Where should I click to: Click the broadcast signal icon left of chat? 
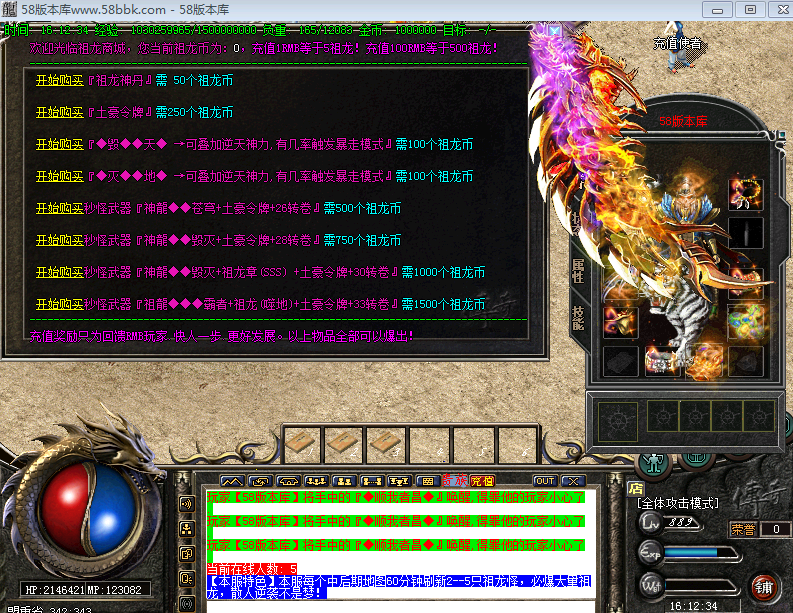(187, 603)
